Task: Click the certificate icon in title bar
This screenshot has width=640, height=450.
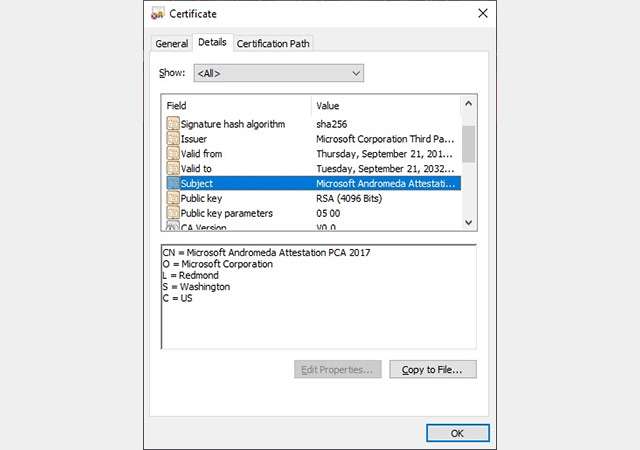Action: 158,14
